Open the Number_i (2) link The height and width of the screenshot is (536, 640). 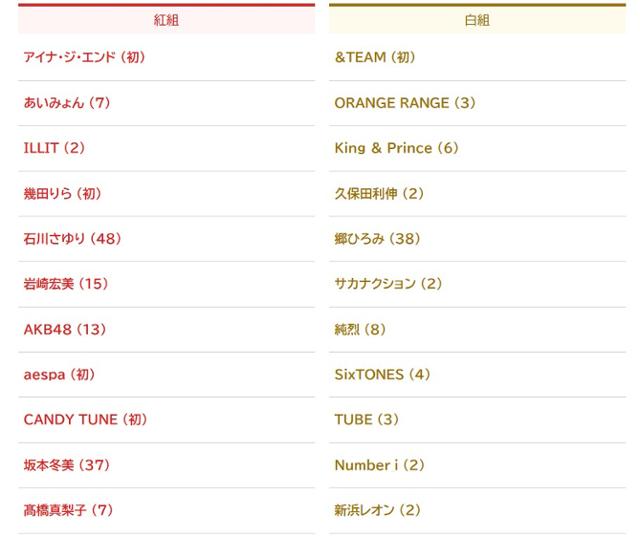point(379,465)
